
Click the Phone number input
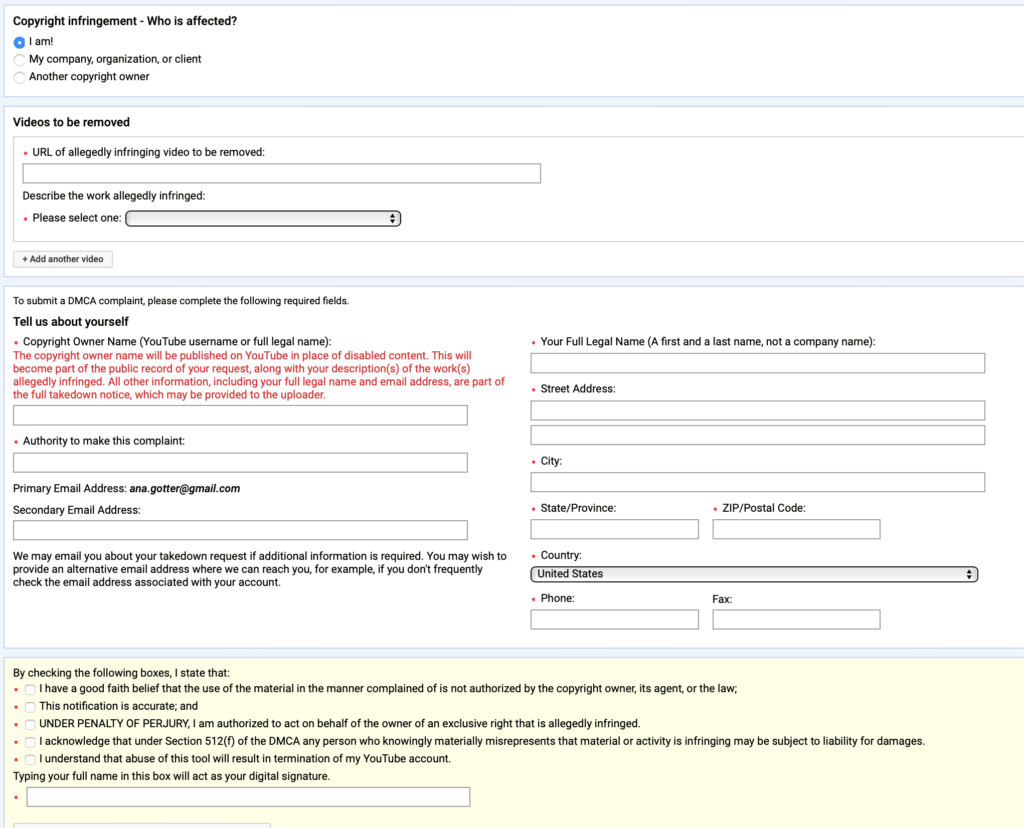(614, 620)
